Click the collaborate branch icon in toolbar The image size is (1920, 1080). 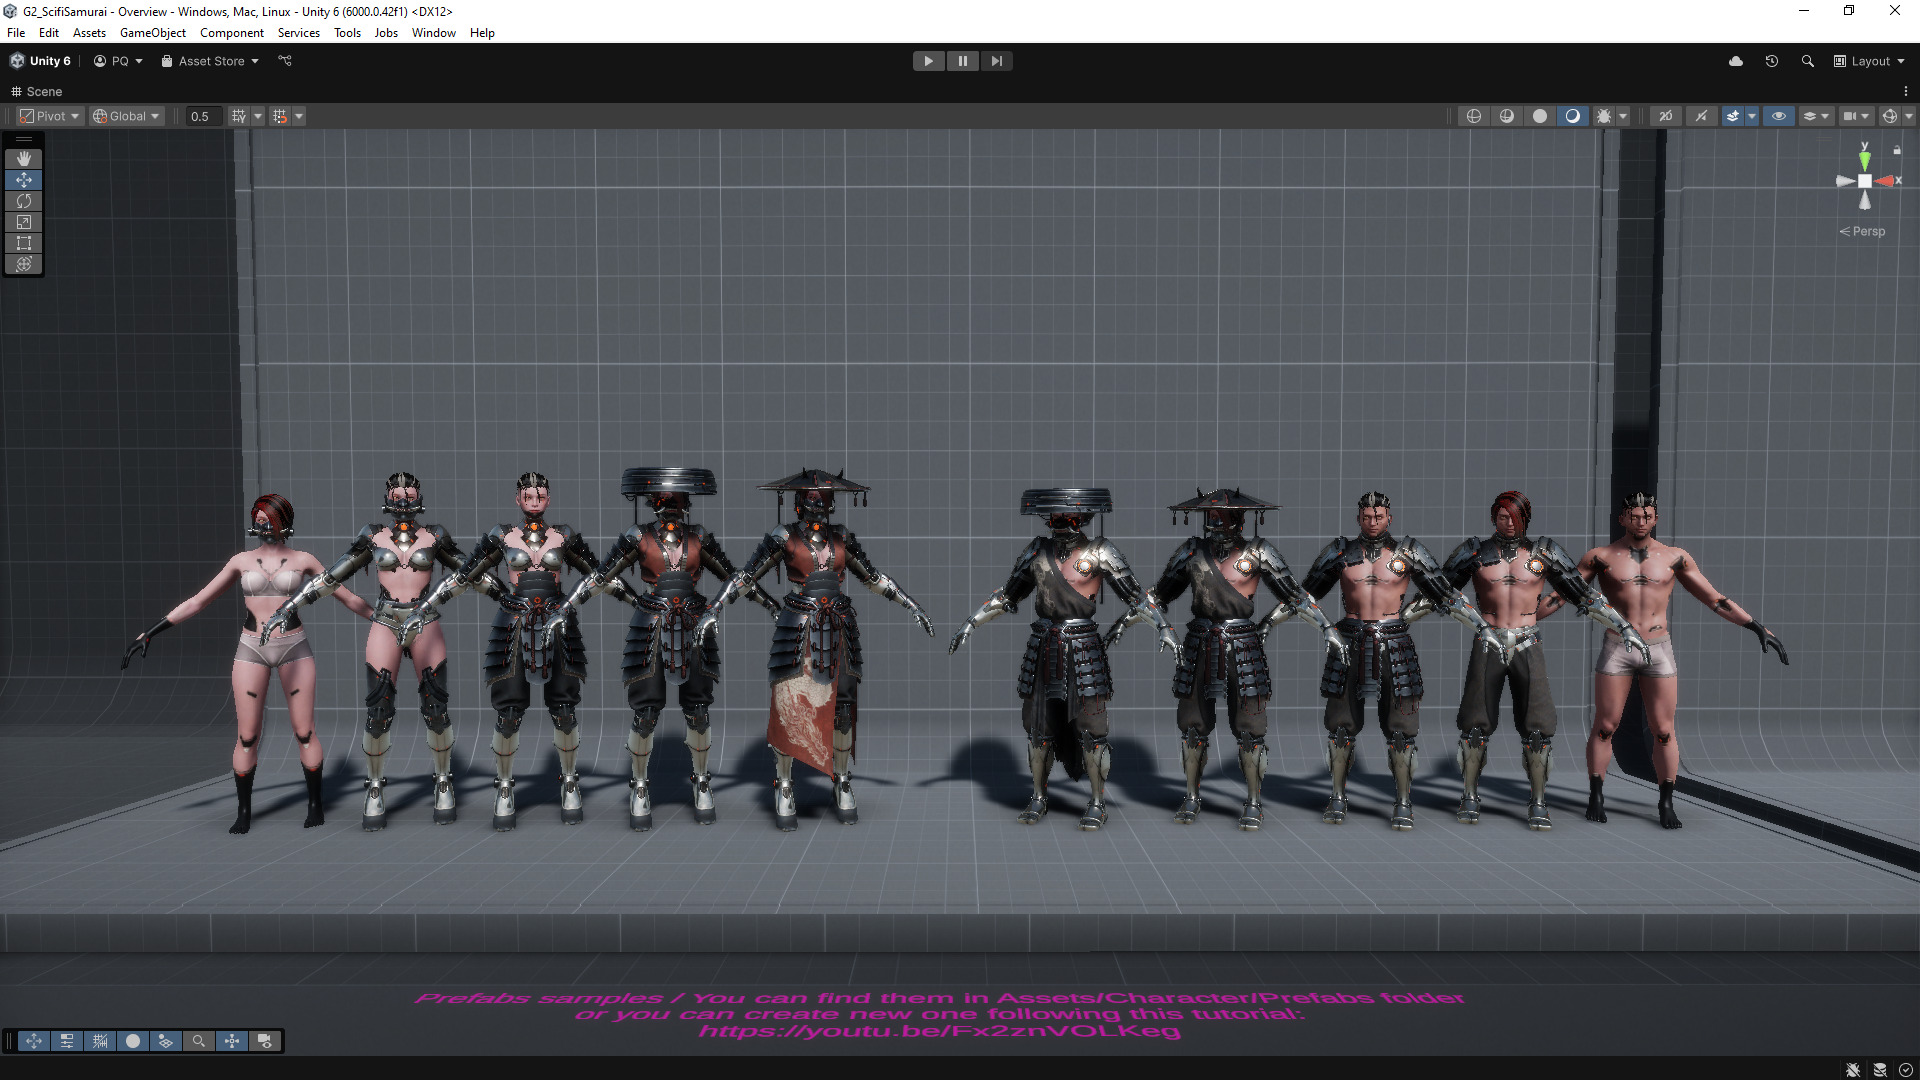point(285,61)
